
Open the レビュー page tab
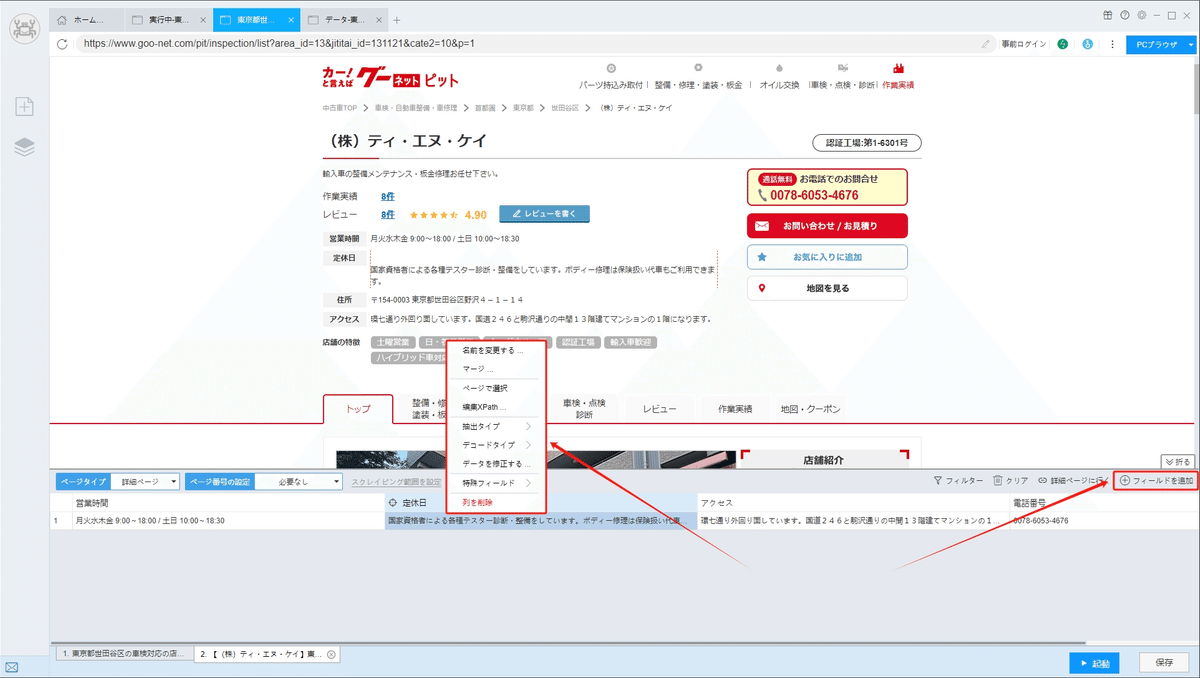(x=659, y=409)
